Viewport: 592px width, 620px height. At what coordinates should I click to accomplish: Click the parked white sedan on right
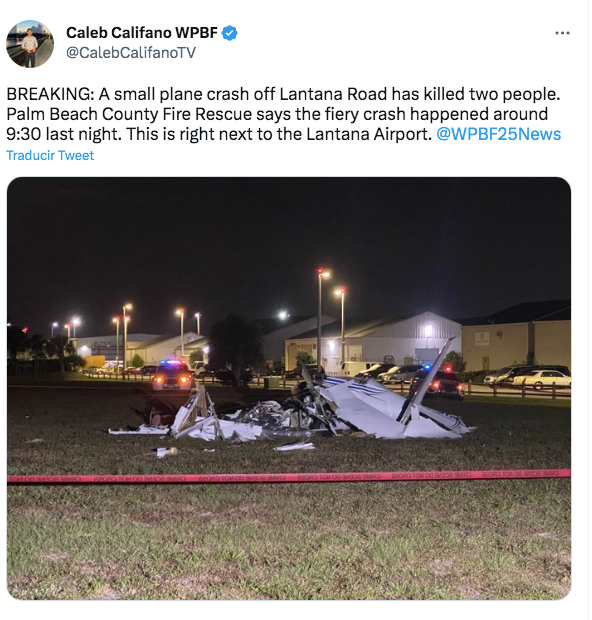click(x=543, y=379)
